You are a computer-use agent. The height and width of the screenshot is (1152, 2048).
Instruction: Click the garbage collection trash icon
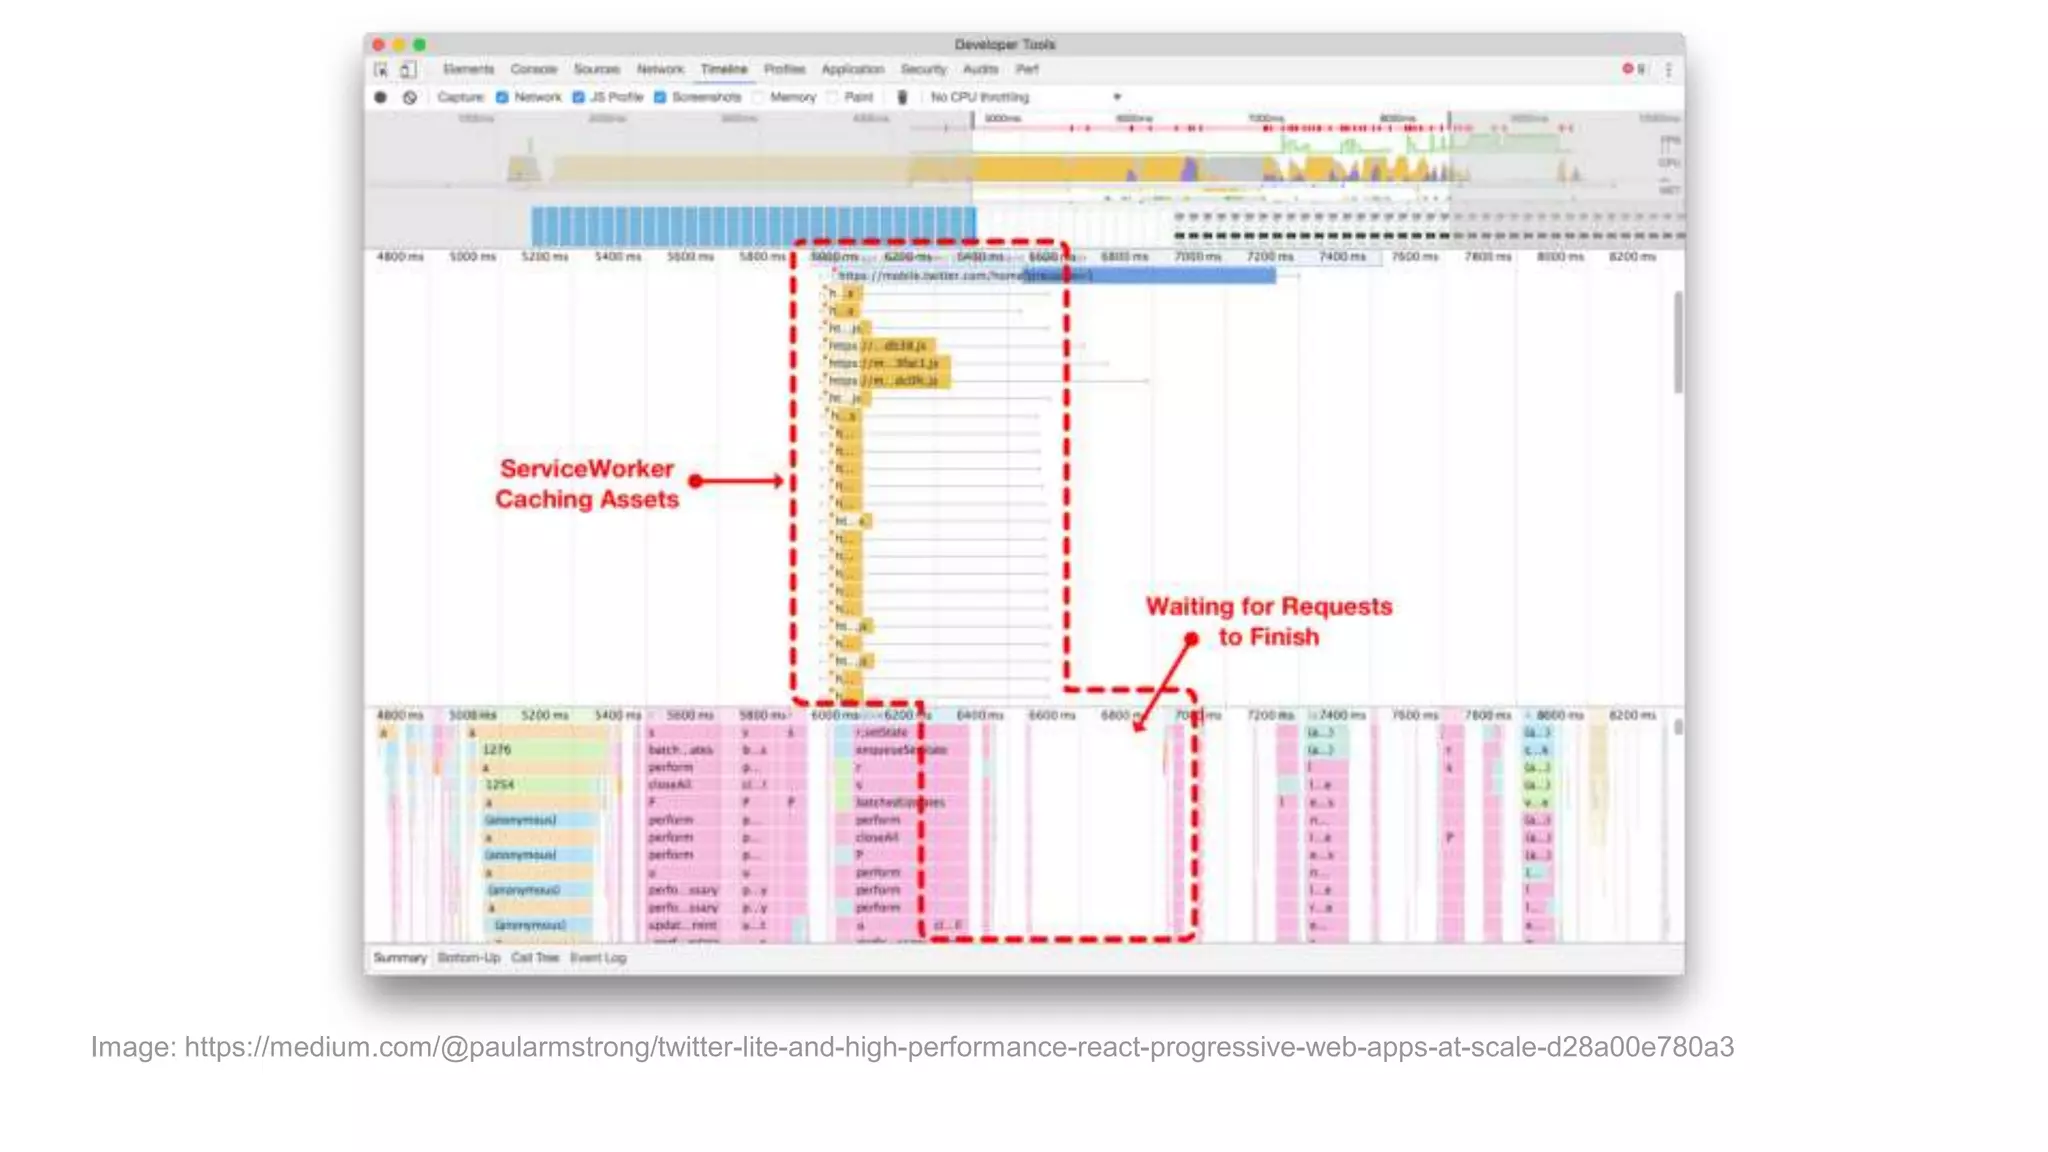pyautogui.click(x=902, y=98)
